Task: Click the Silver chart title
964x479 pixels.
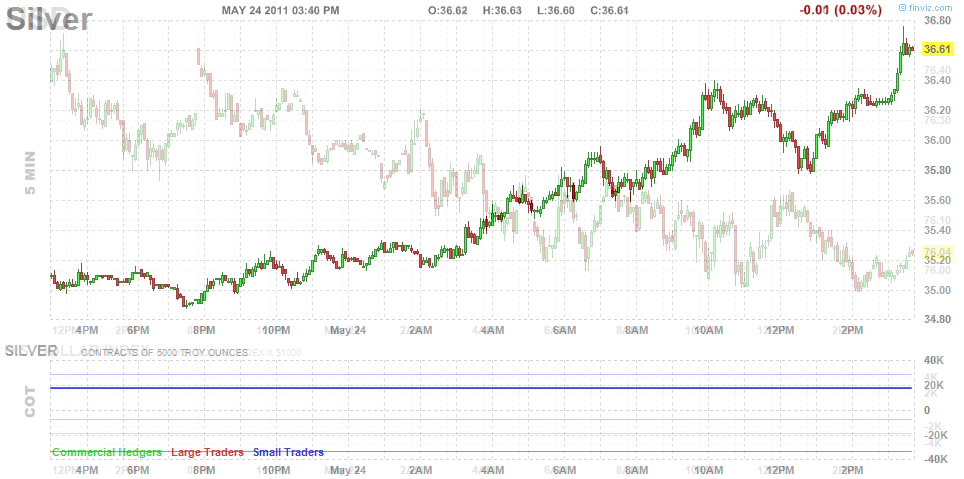Action: tap(50, 18)
